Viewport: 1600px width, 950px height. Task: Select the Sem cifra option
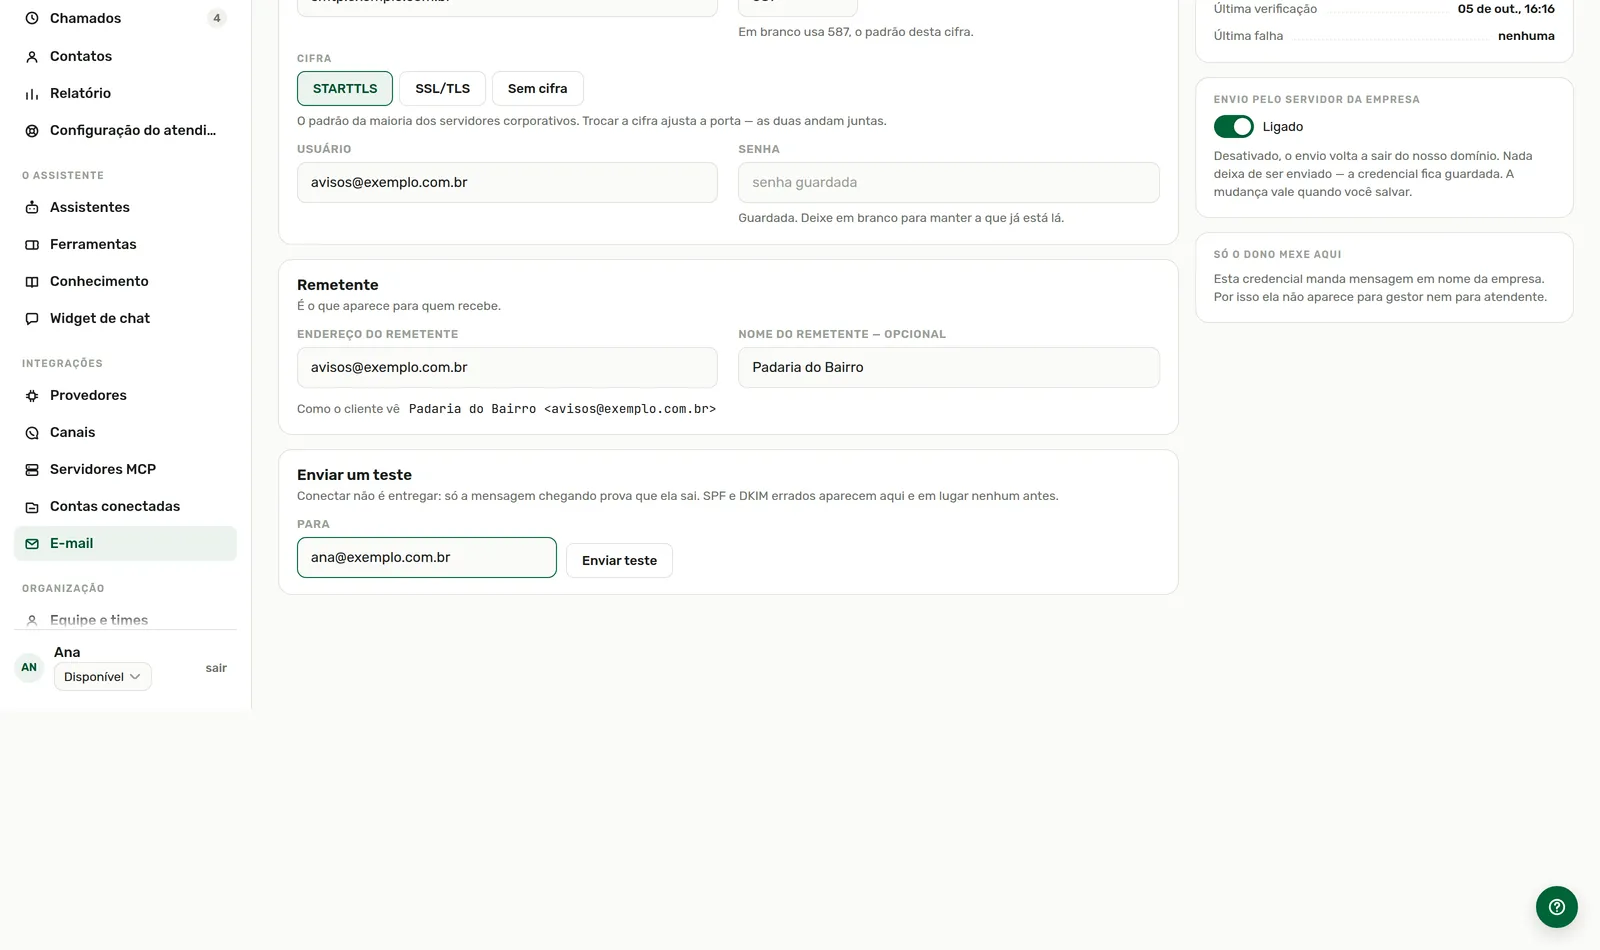(538, 88)
